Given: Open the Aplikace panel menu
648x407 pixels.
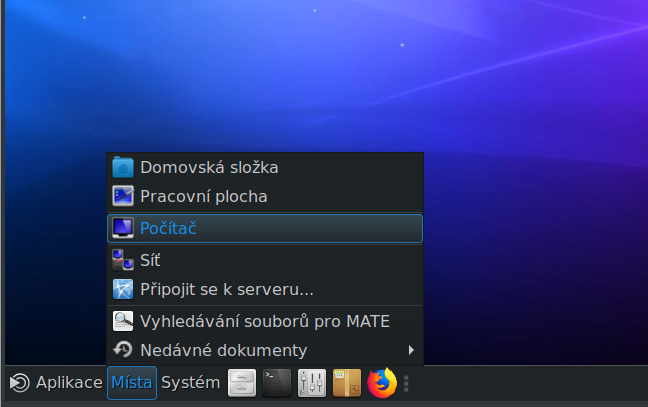Looking at the screenshot, I should click(x=56, y=383).
